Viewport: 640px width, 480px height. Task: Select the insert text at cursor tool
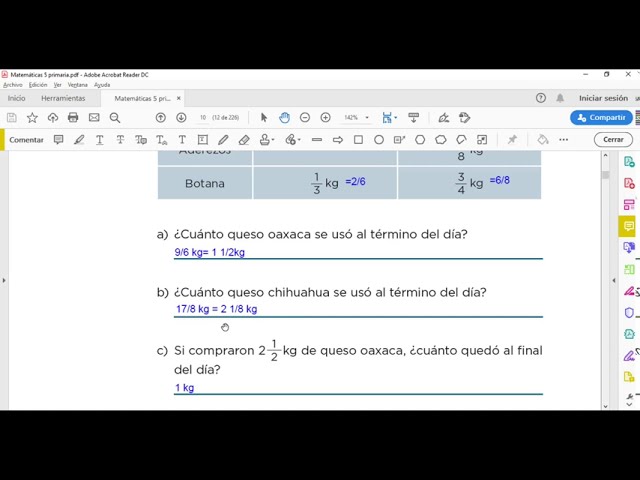pyautogui.click(x=162, y=140)
